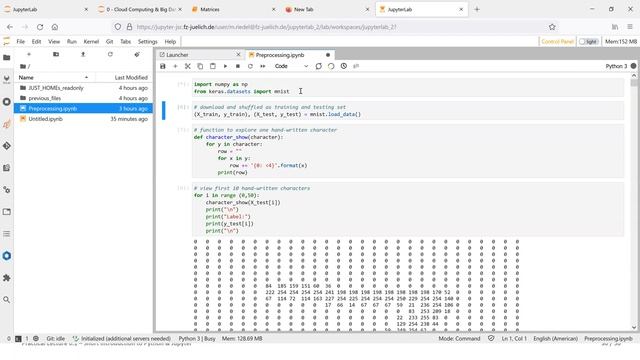Select Untitled.ipynb in file list
This screenshot has width=640, height=360.
point(83,119)
